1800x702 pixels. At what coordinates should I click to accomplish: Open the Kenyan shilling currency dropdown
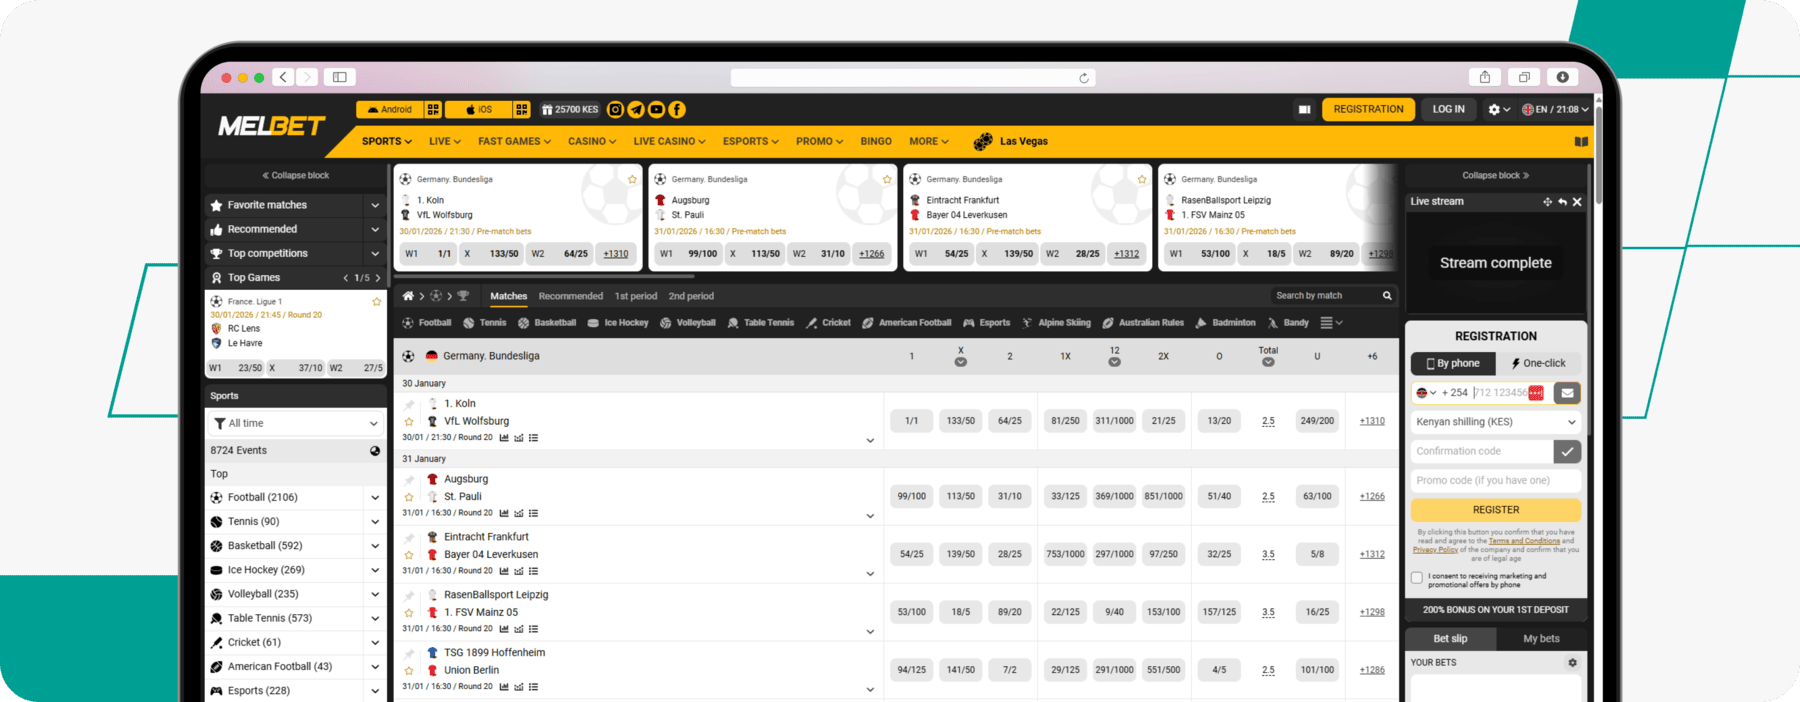click(1496, 422)
